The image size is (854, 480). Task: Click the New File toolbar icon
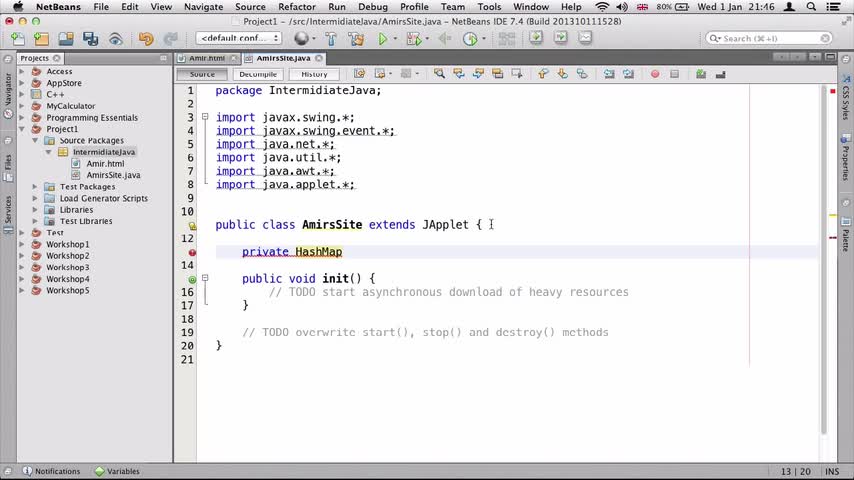pos(17,39)
